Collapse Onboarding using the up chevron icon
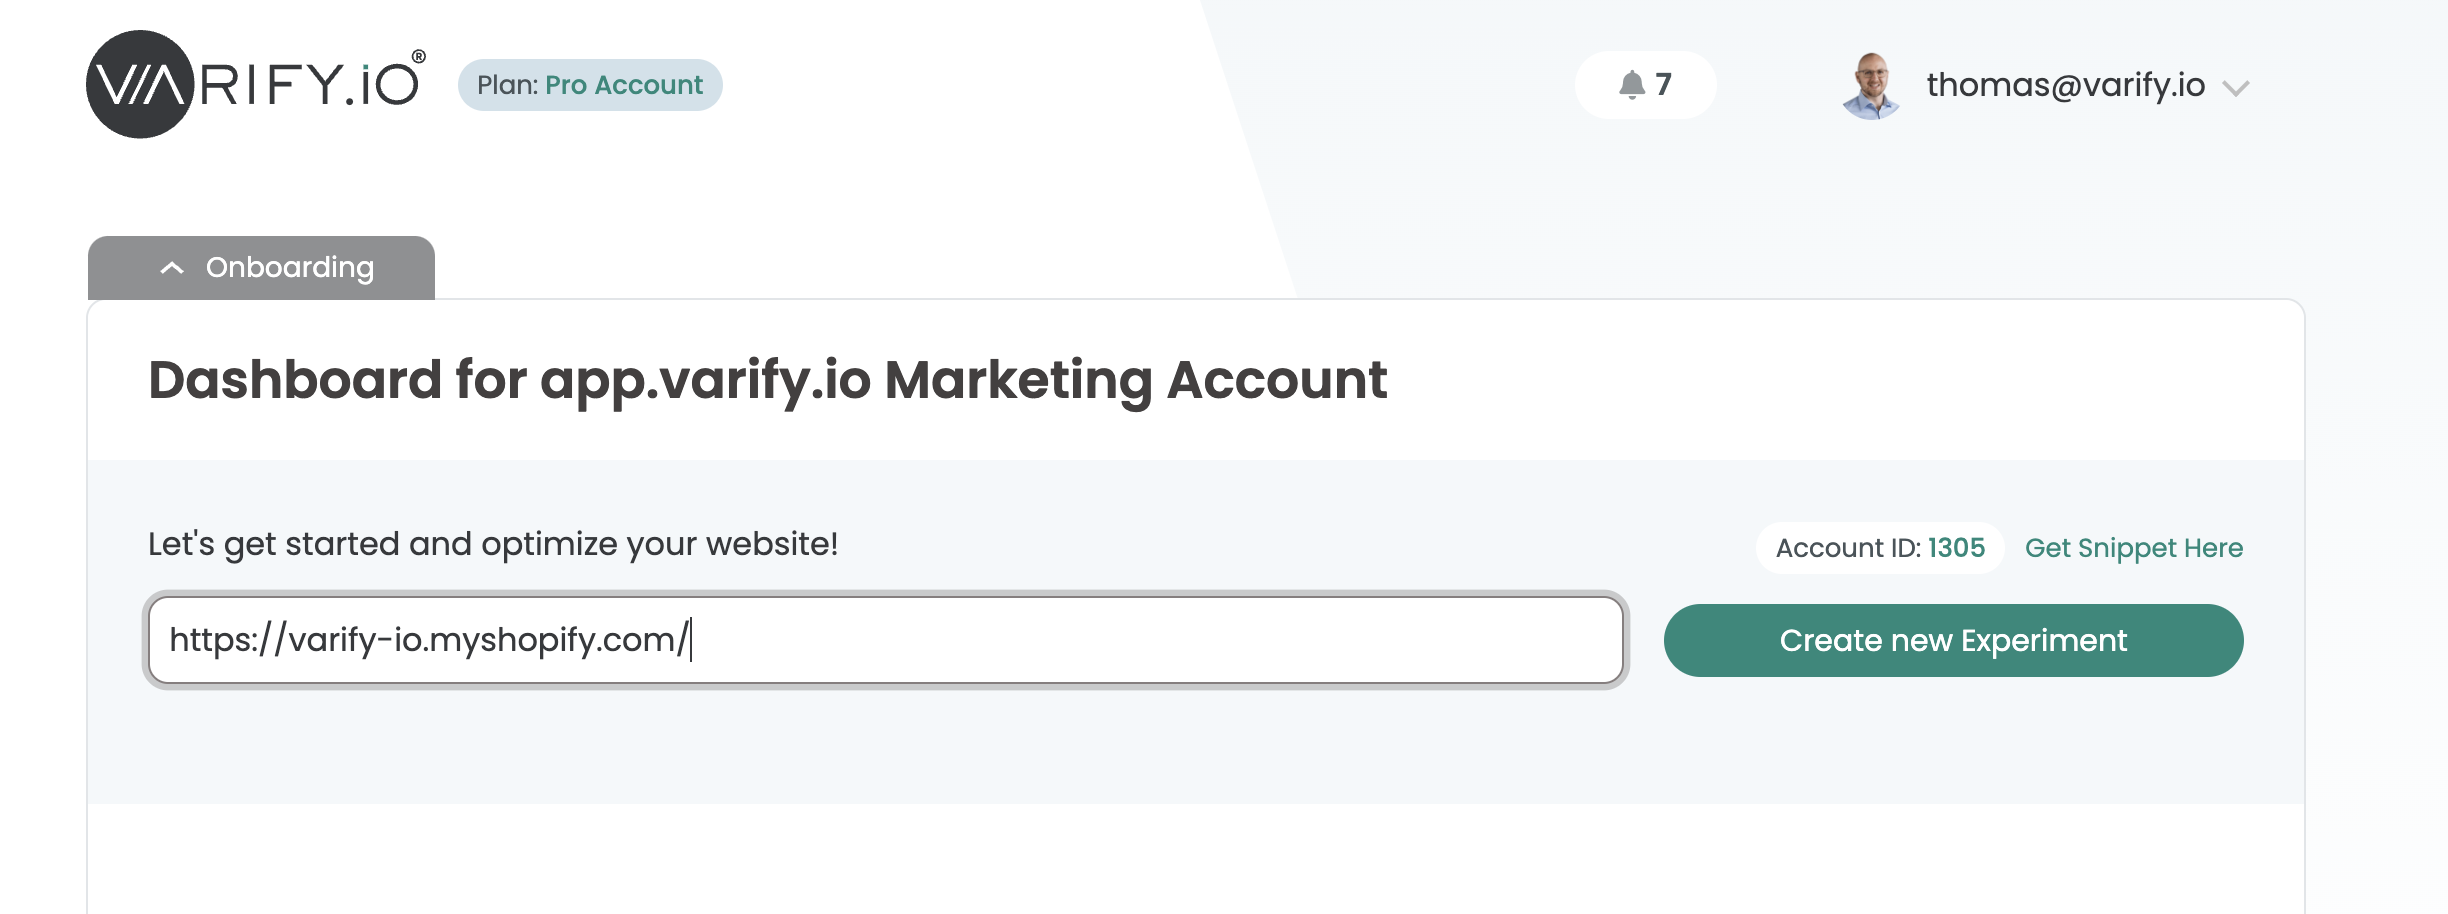The image size is (2448, 914). click(172, 268)
